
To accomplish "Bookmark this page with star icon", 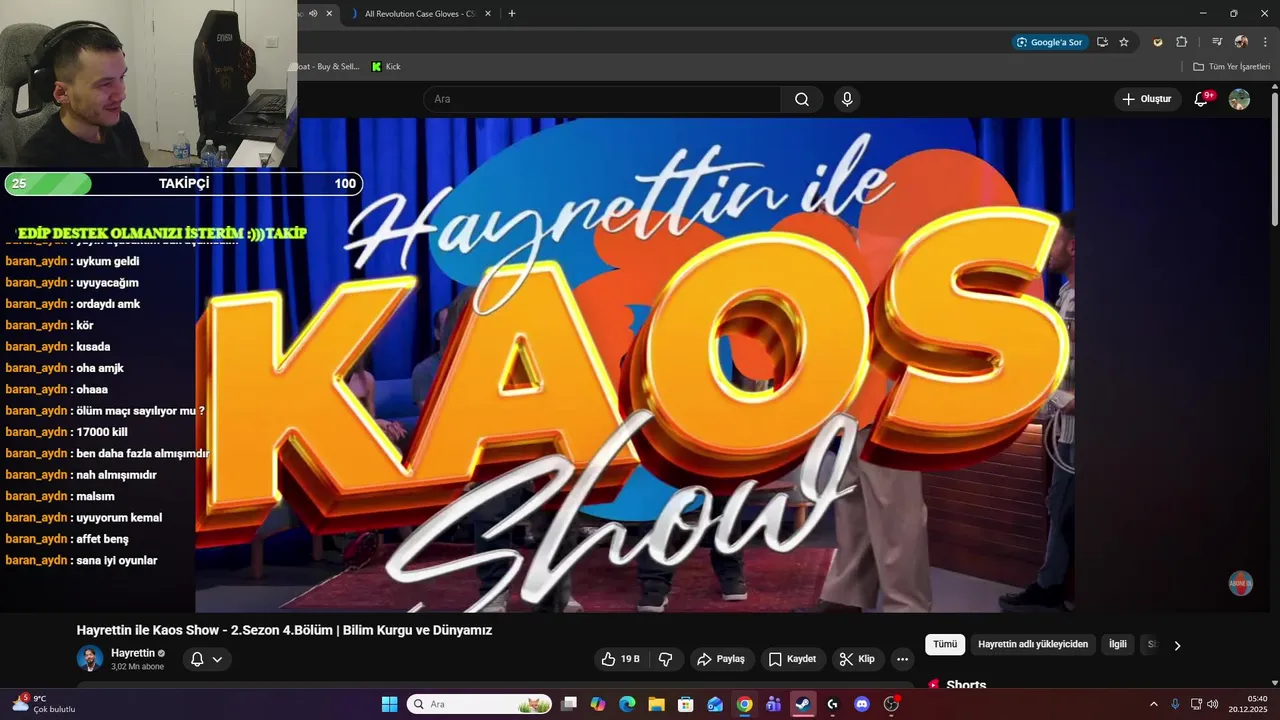I will point(1124,42).
